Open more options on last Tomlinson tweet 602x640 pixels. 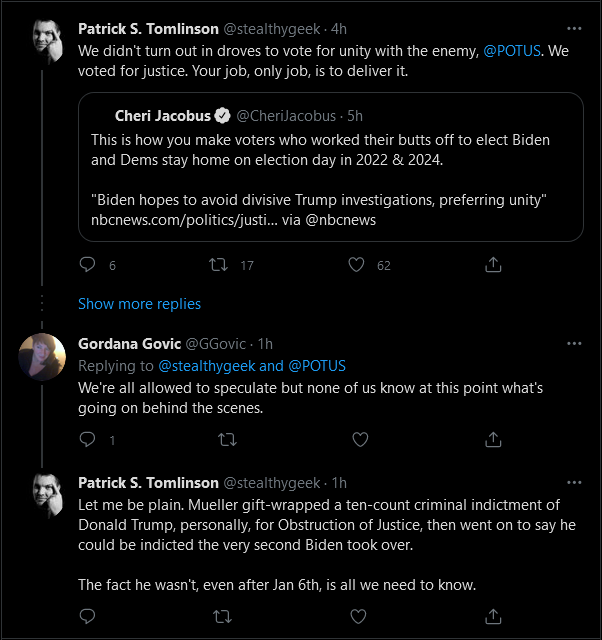(574, 482)
